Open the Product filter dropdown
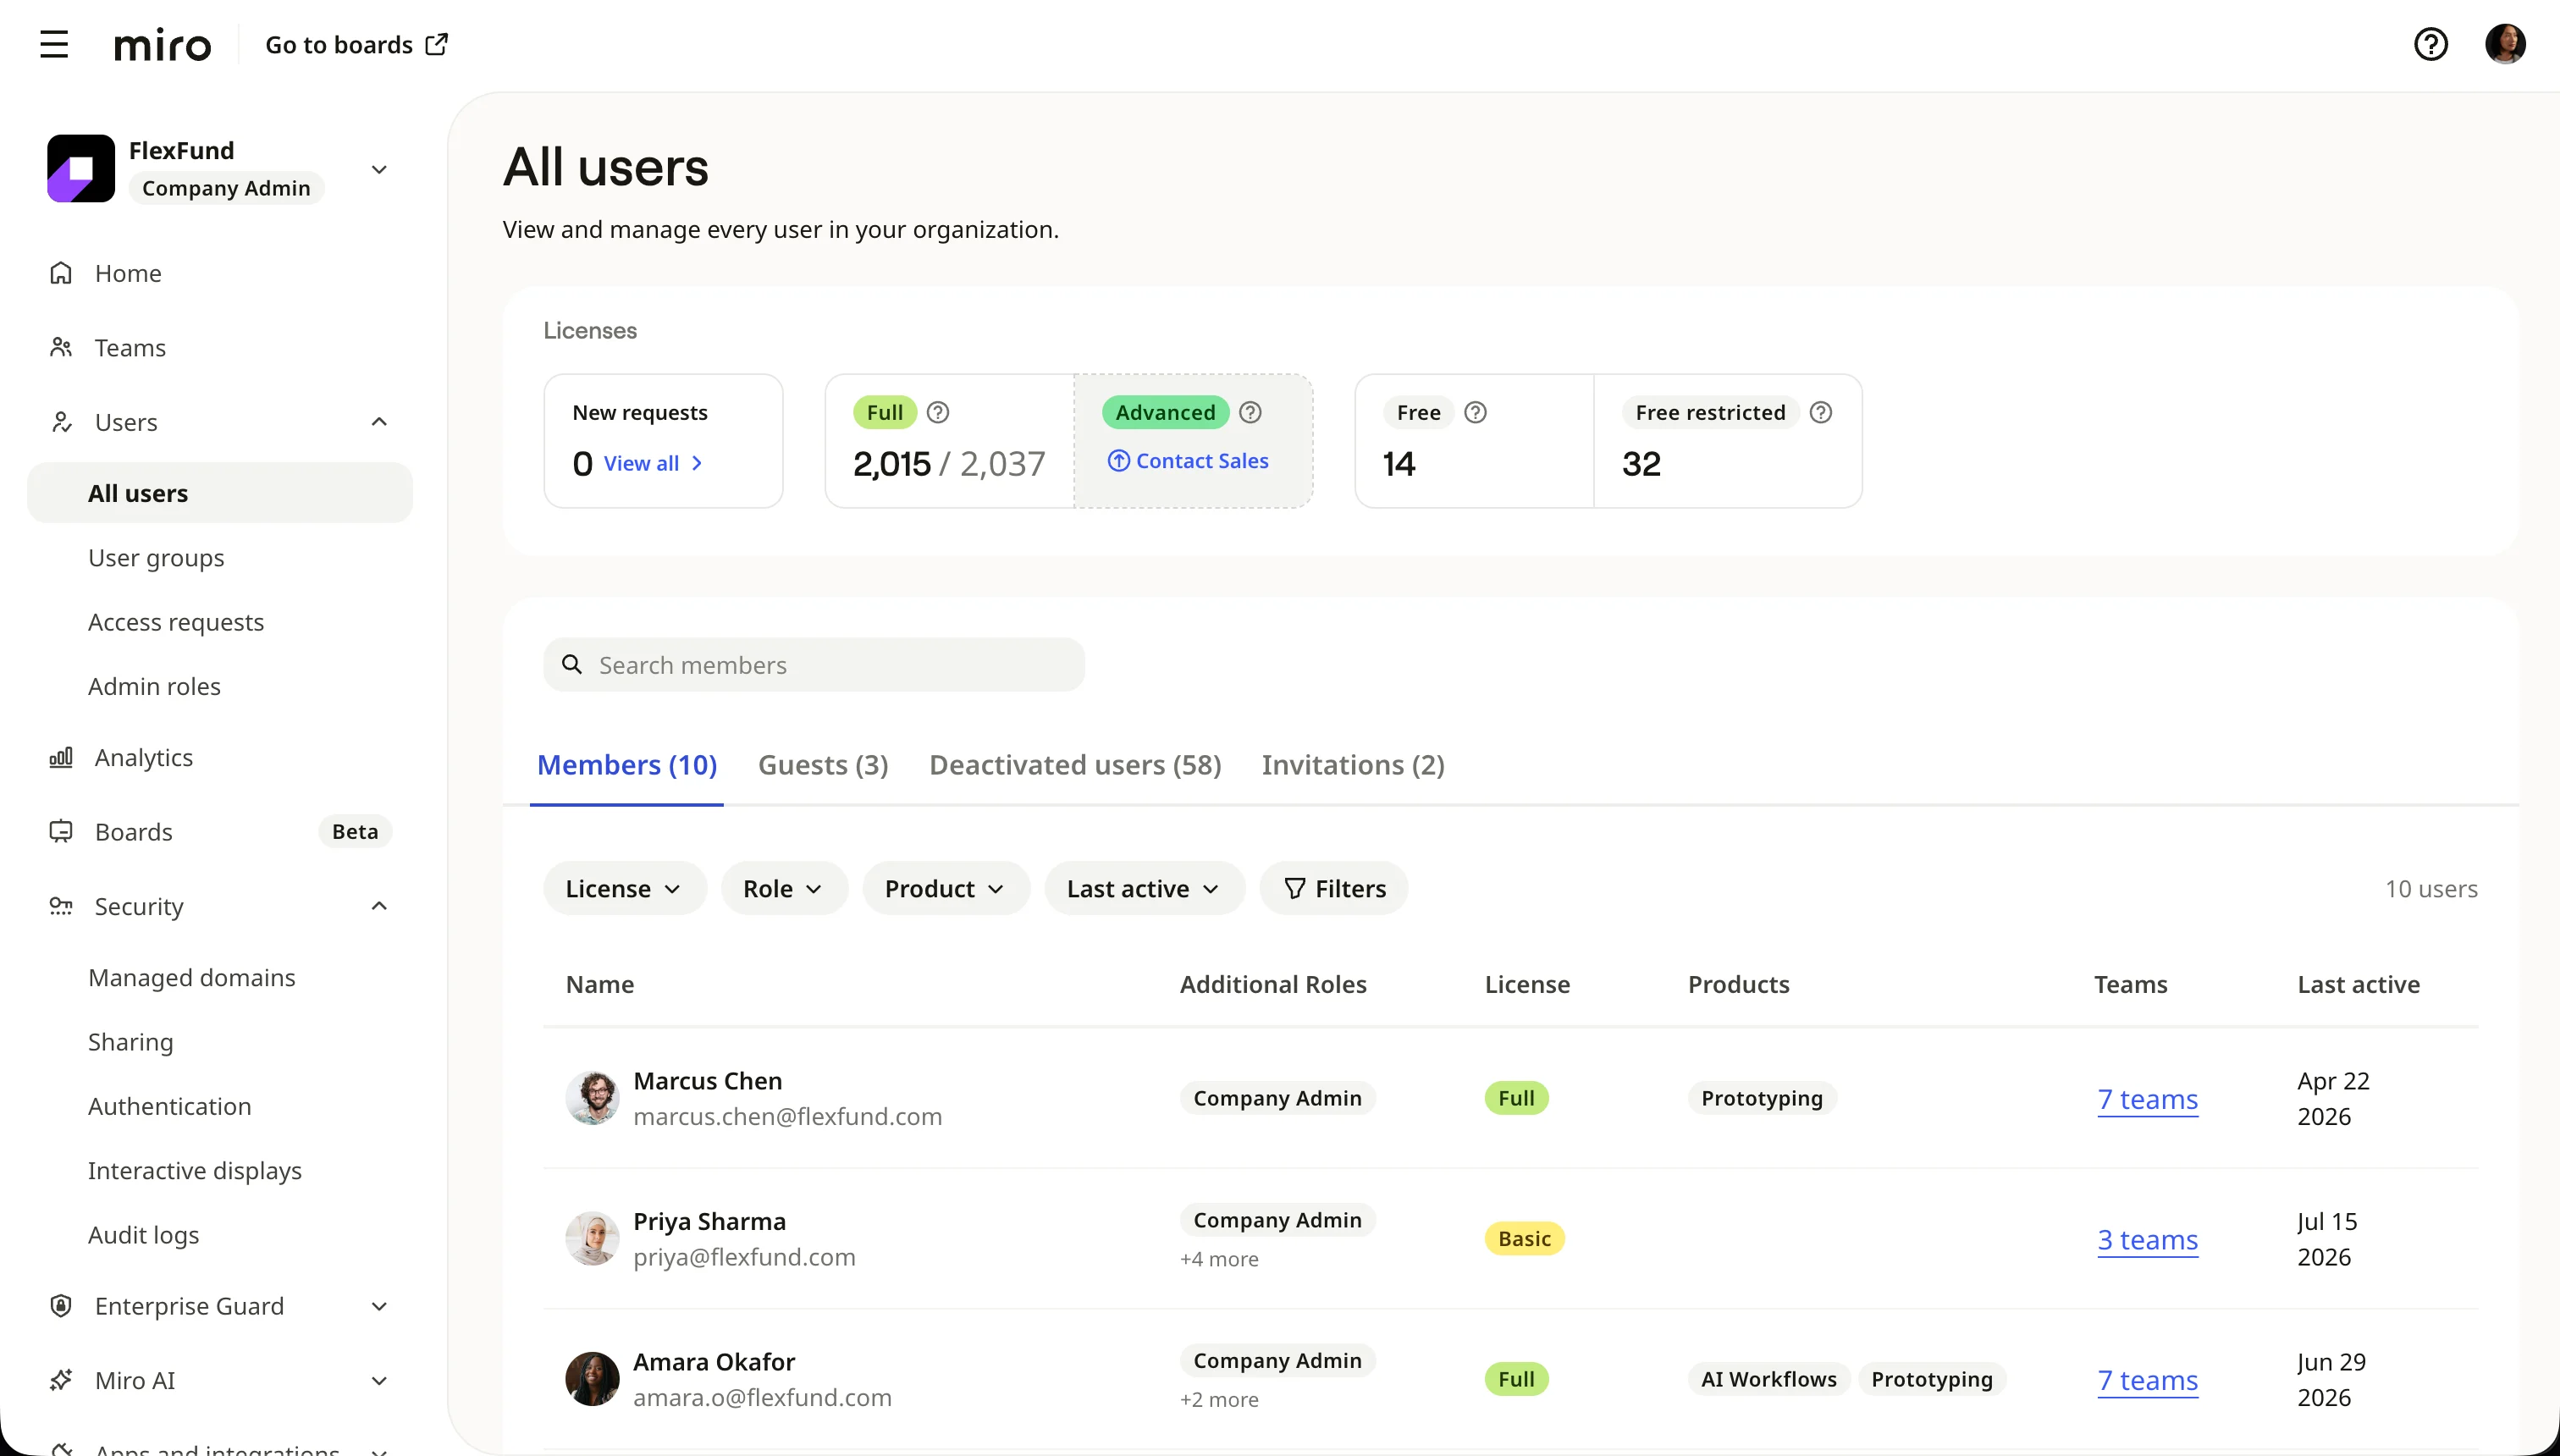Image resolution: width=2560 pixels, height=1456 pixels. point(946,888)
